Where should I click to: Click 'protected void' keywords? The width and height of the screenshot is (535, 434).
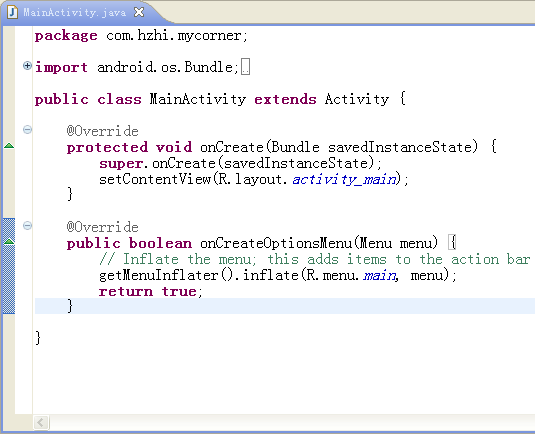tap(129, 147)
